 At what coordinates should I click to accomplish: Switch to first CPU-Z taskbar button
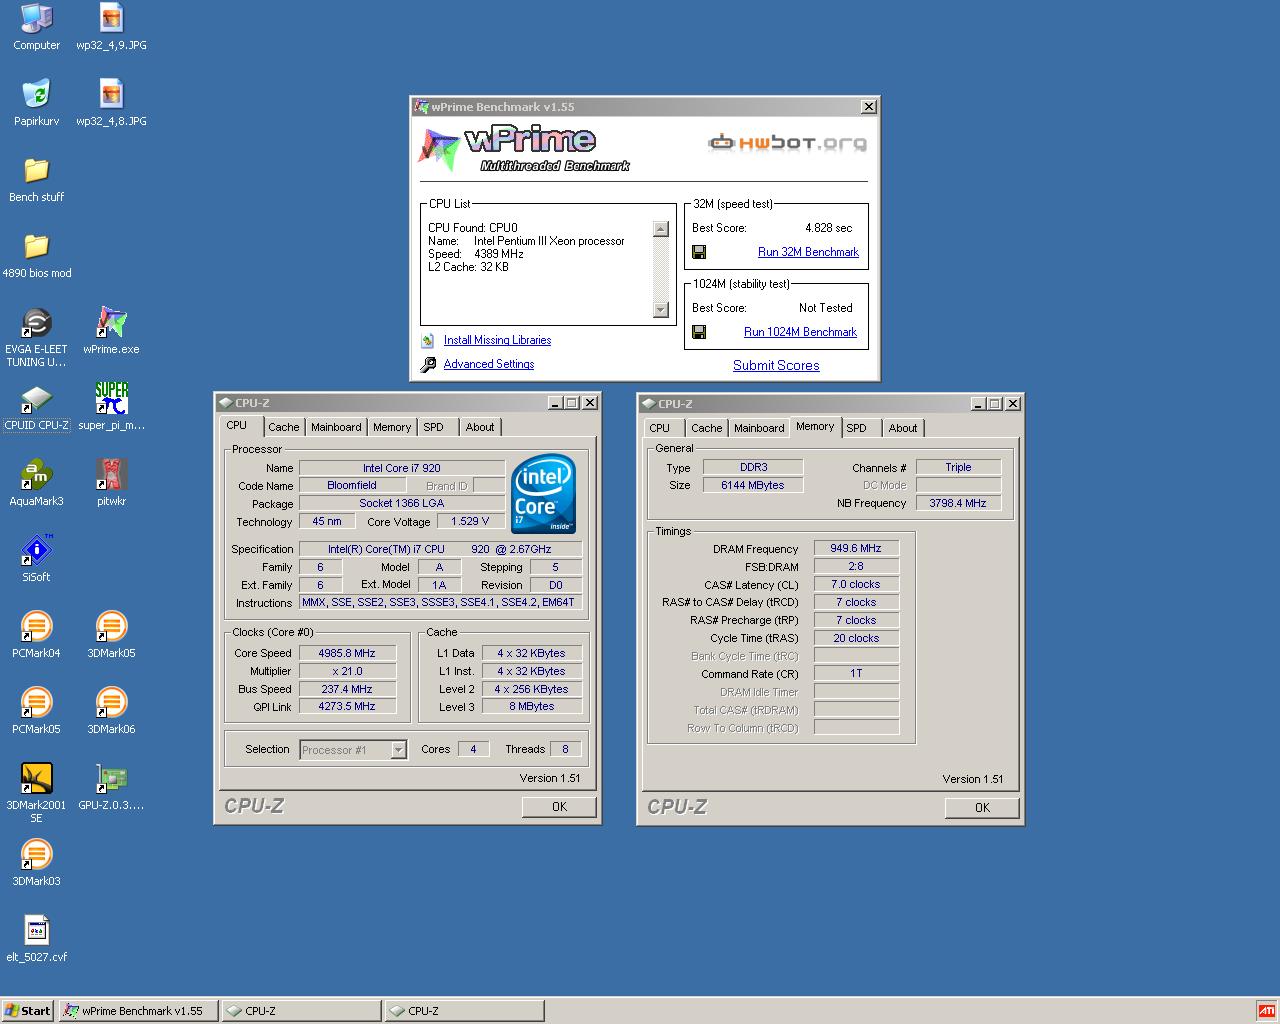coord(301,1010)
